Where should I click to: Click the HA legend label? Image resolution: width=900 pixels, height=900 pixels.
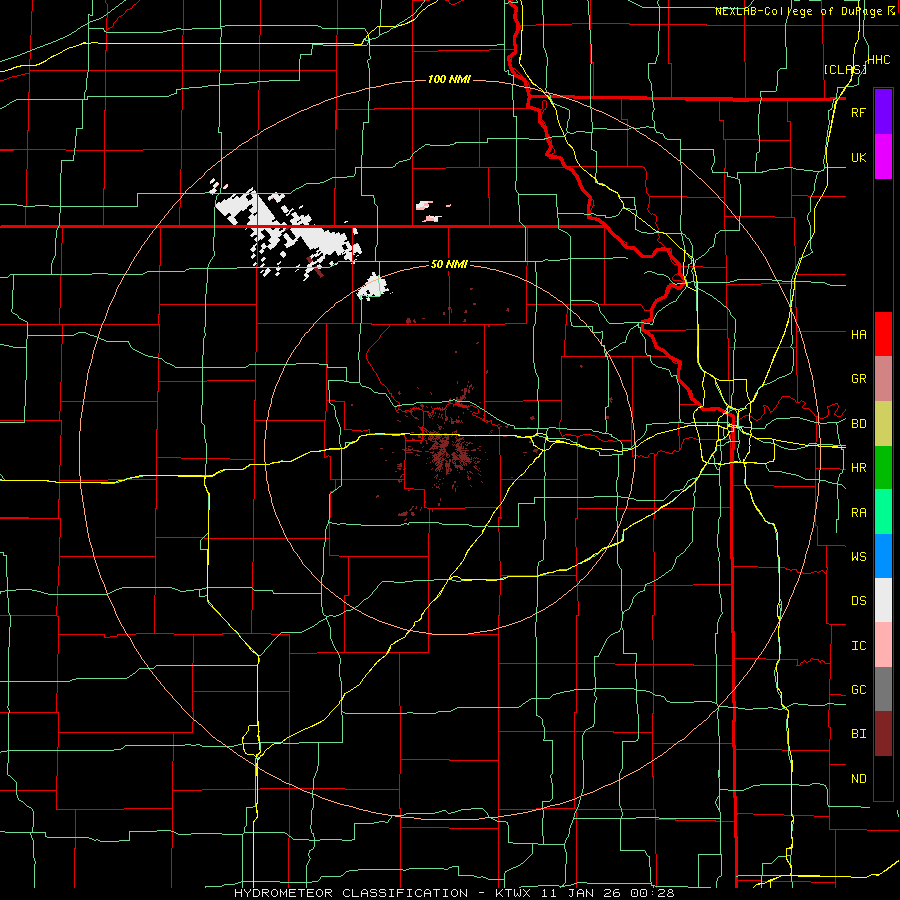(858, 334)
